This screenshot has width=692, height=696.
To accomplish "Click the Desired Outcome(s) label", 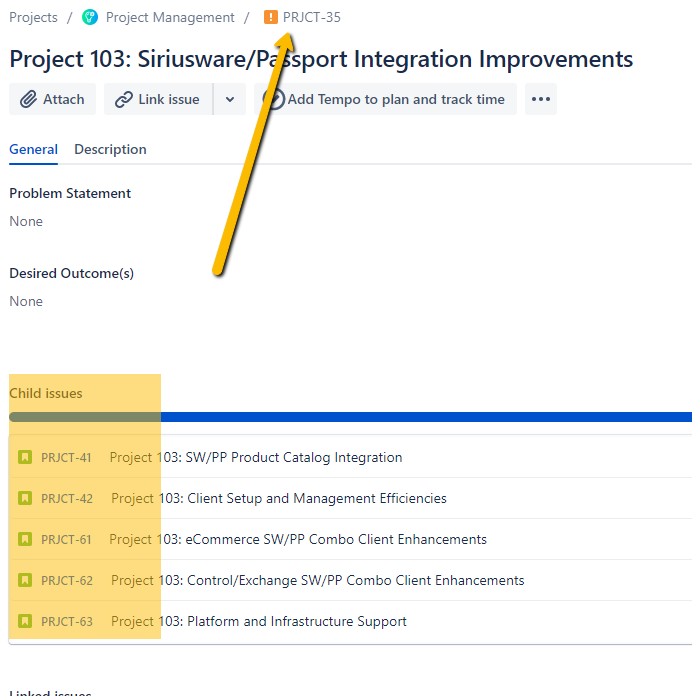I will click(x=71, y=273).
